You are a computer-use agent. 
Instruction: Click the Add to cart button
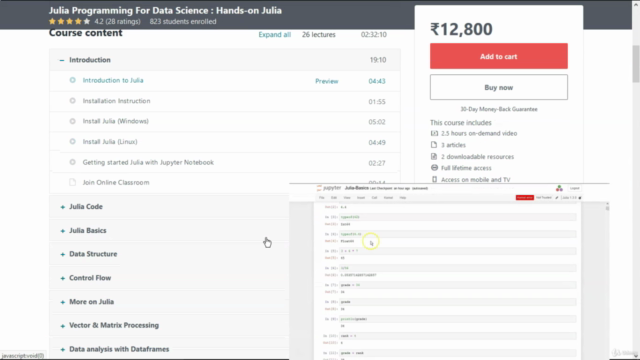click(498, 56)
